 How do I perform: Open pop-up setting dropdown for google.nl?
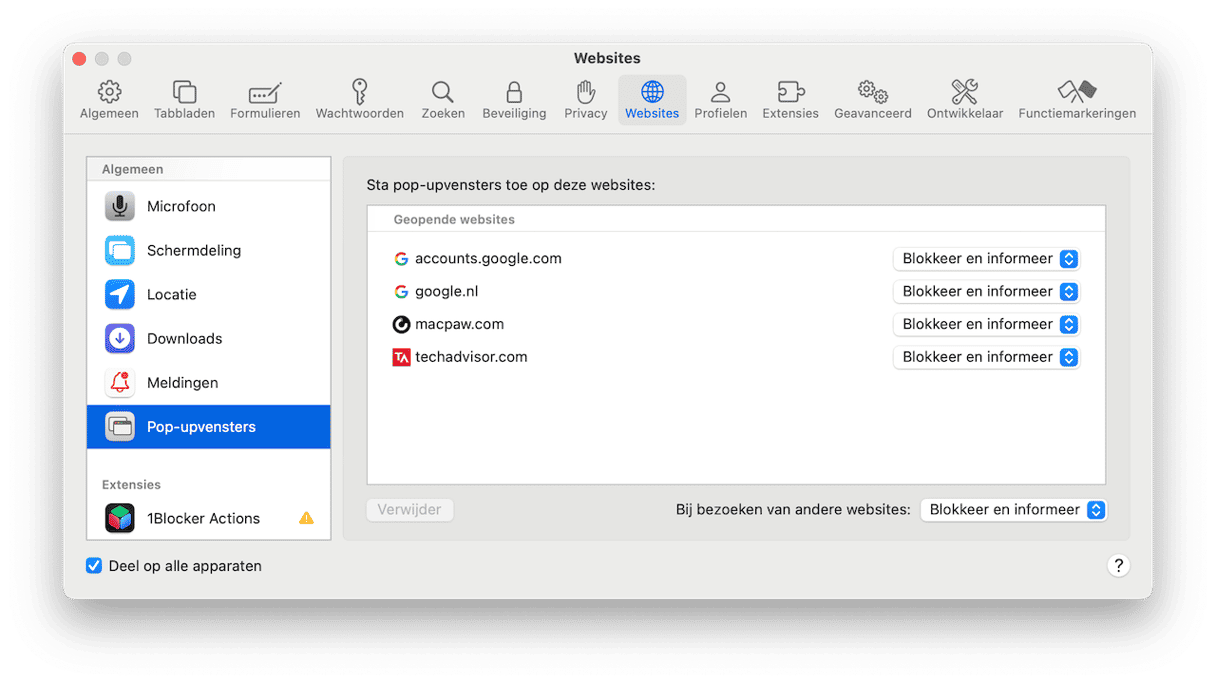pyautogui.click(x=986, y=292)
